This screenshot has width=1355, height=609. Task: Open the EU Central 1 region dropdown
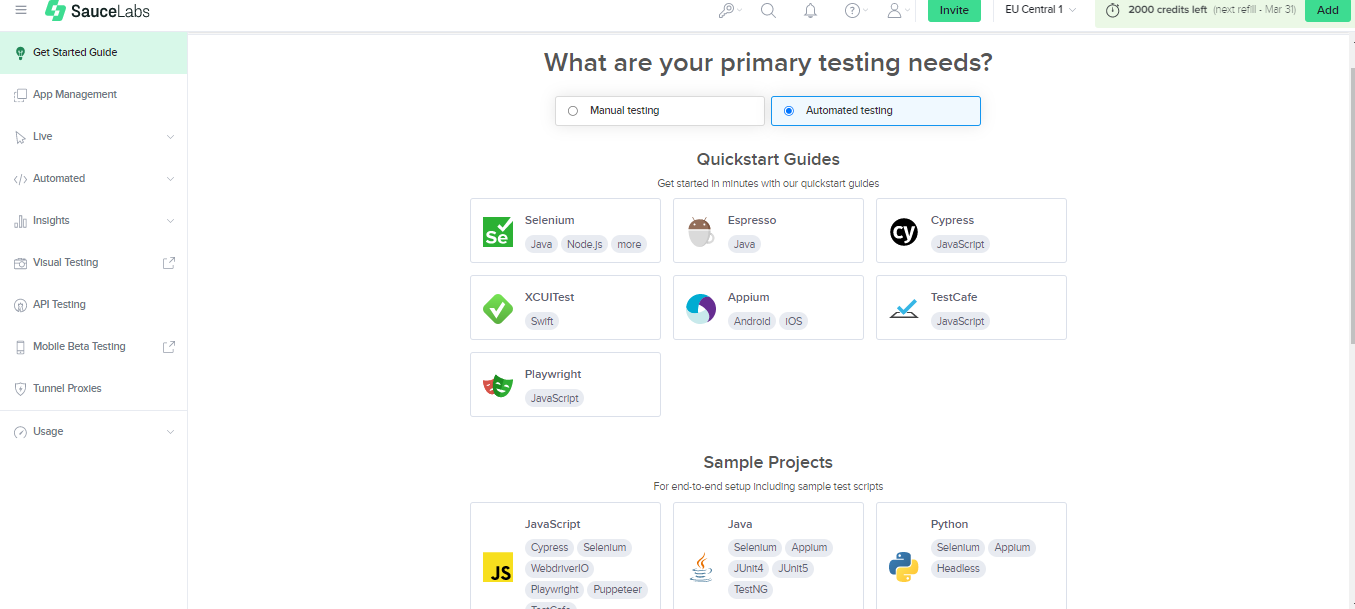[1039, 9]
